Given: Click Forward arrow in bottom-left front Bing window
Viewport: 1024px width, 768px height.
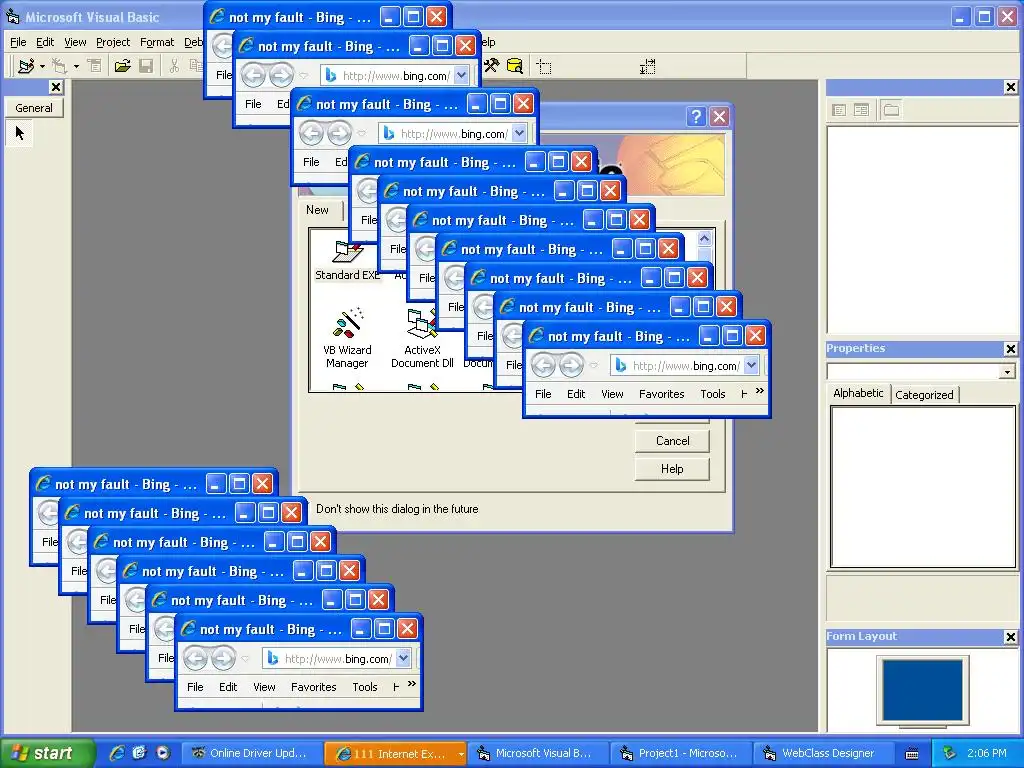Looking at the screenshot, I should [x=223, y=658].
